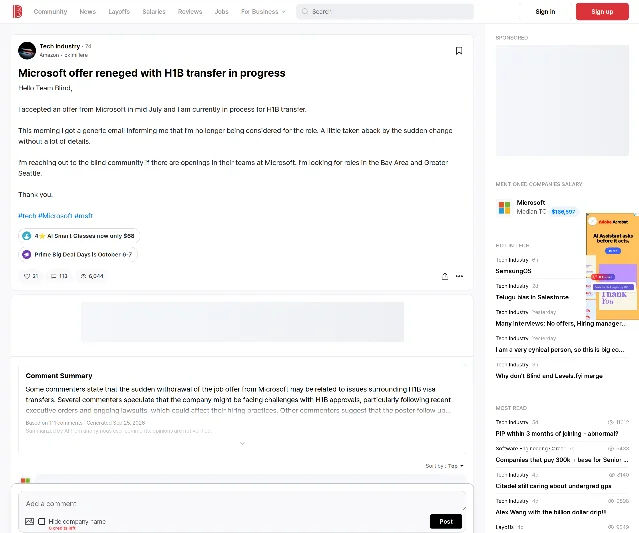Open Prime Big Deal Days link
The height and width of the screenshot is (533, 639).
click(78, 254)
